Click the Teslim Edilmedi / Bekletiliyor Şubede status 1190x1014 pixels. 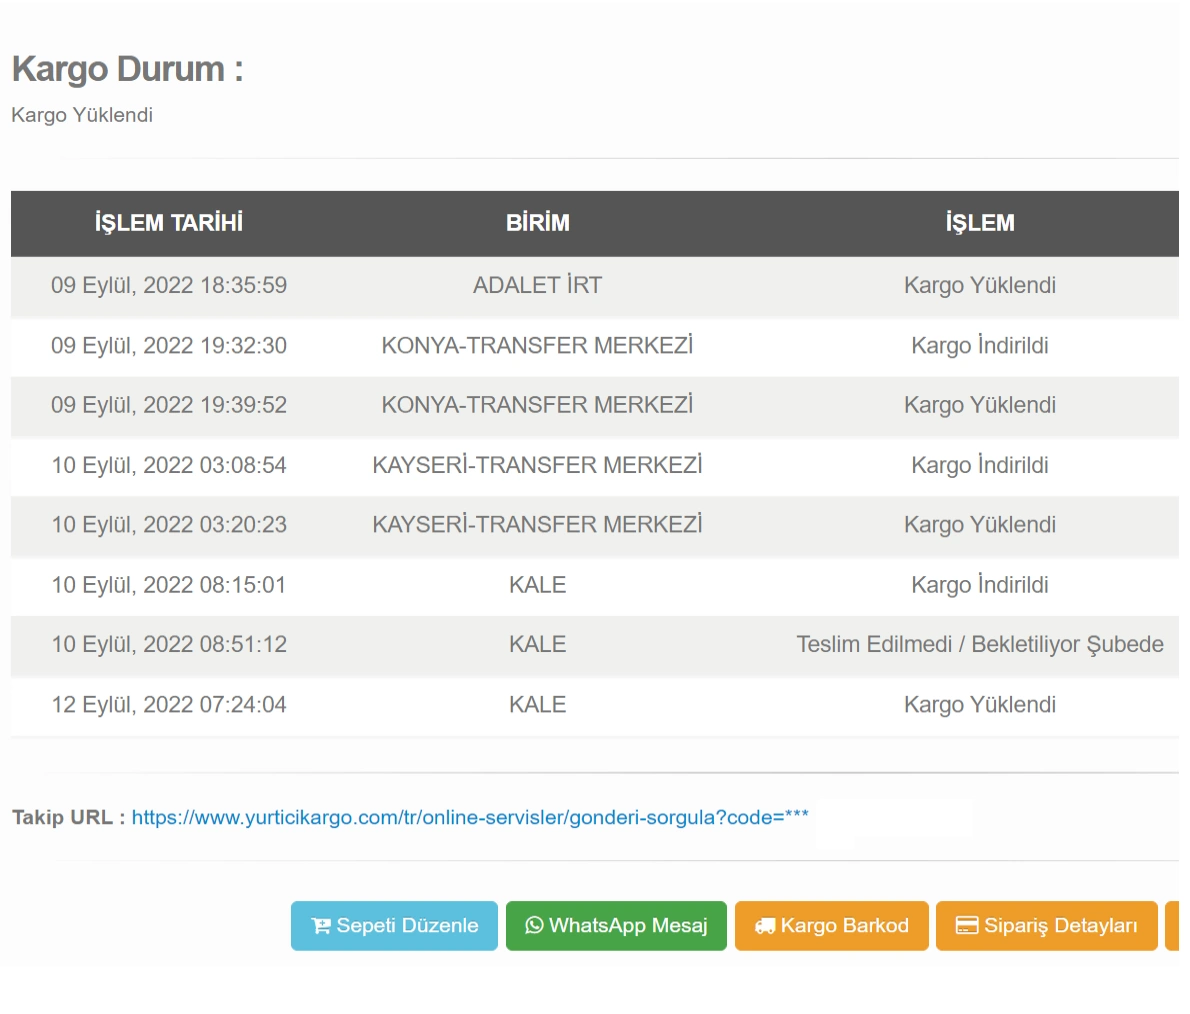(979, 644)
